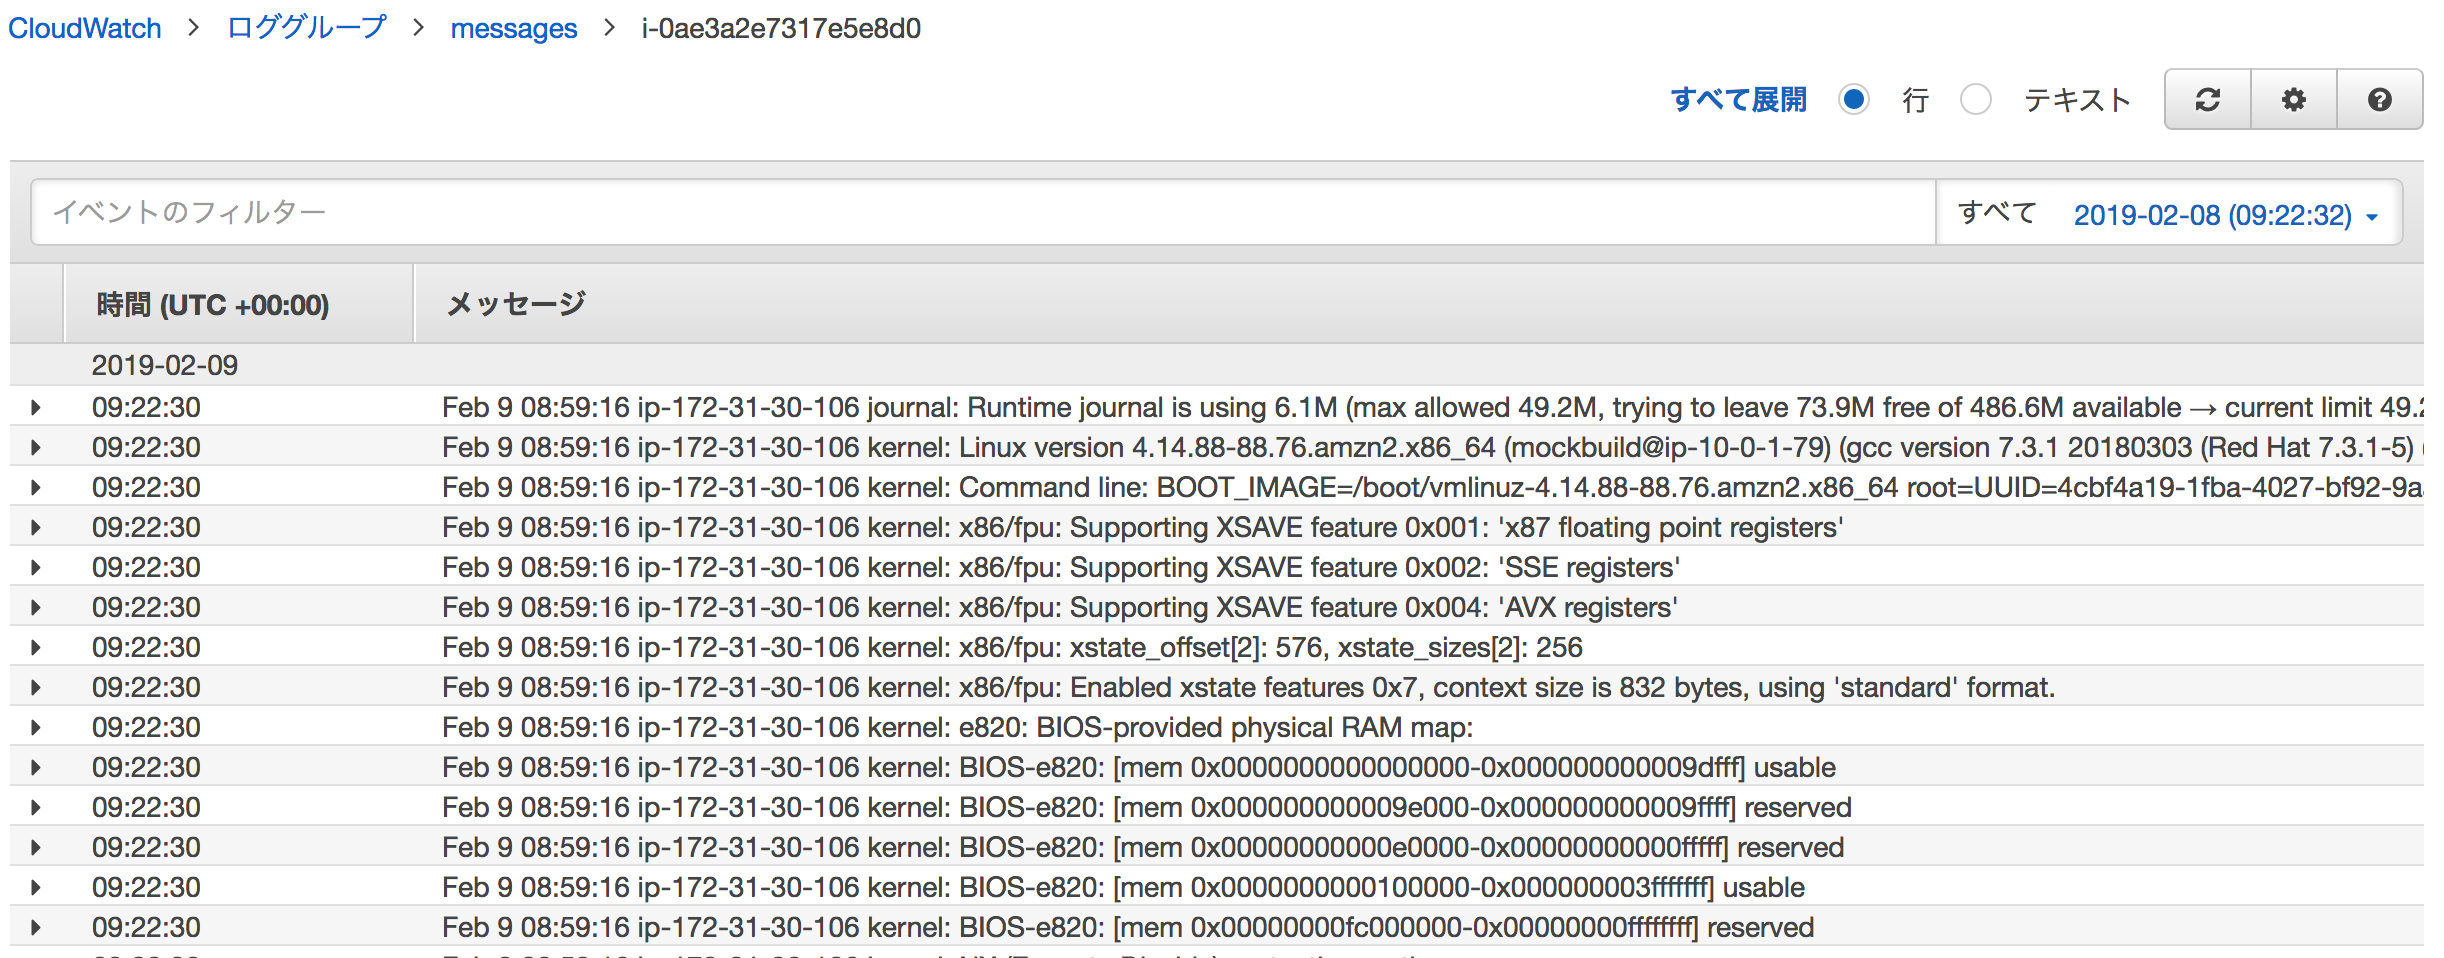The width and height of the screenshot is (2444, 958).
Task: Expand the Command line BOOT_IMAGE log row
Action: click(36, 487)
